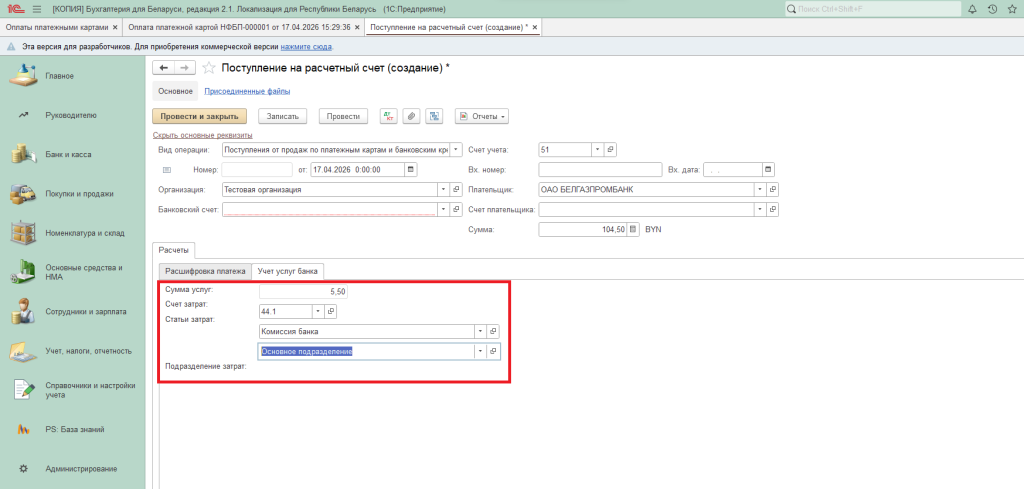Open the Отчеты dropdown menu
The width and height of the screenshot is (1024, 489).
[x=482, y=116]
